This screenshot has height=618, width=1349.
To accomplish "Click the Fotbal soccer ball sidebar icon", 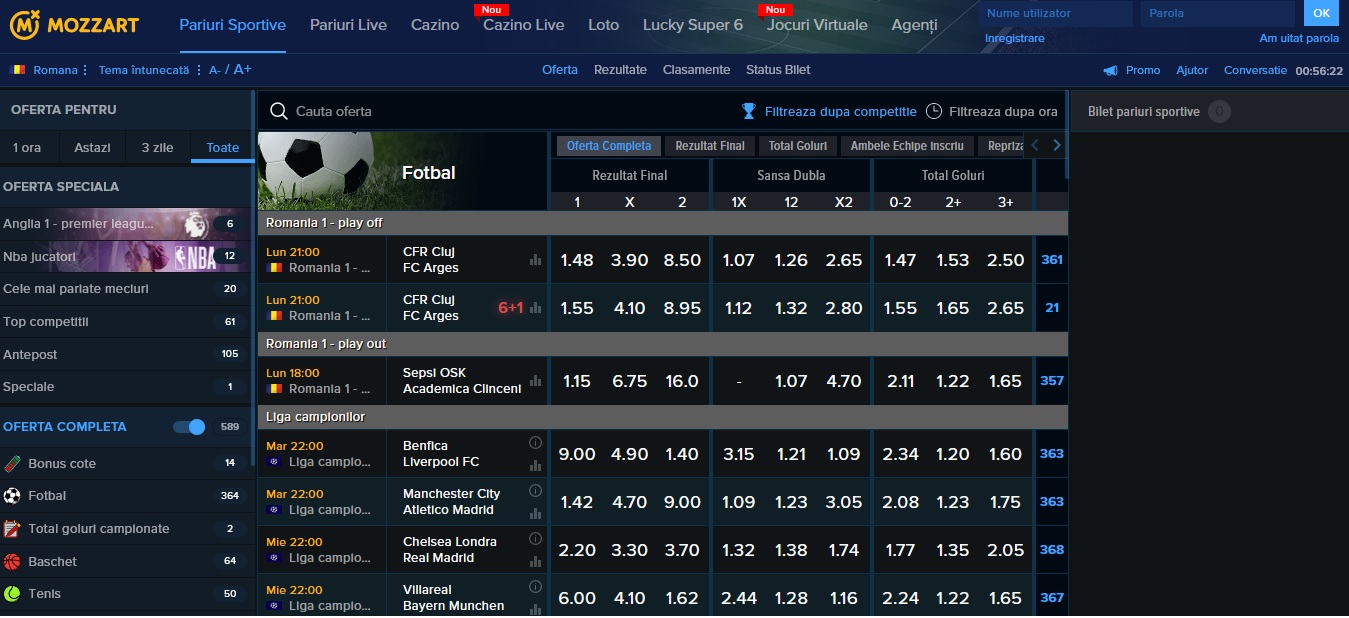I will (x=12, y=495).
